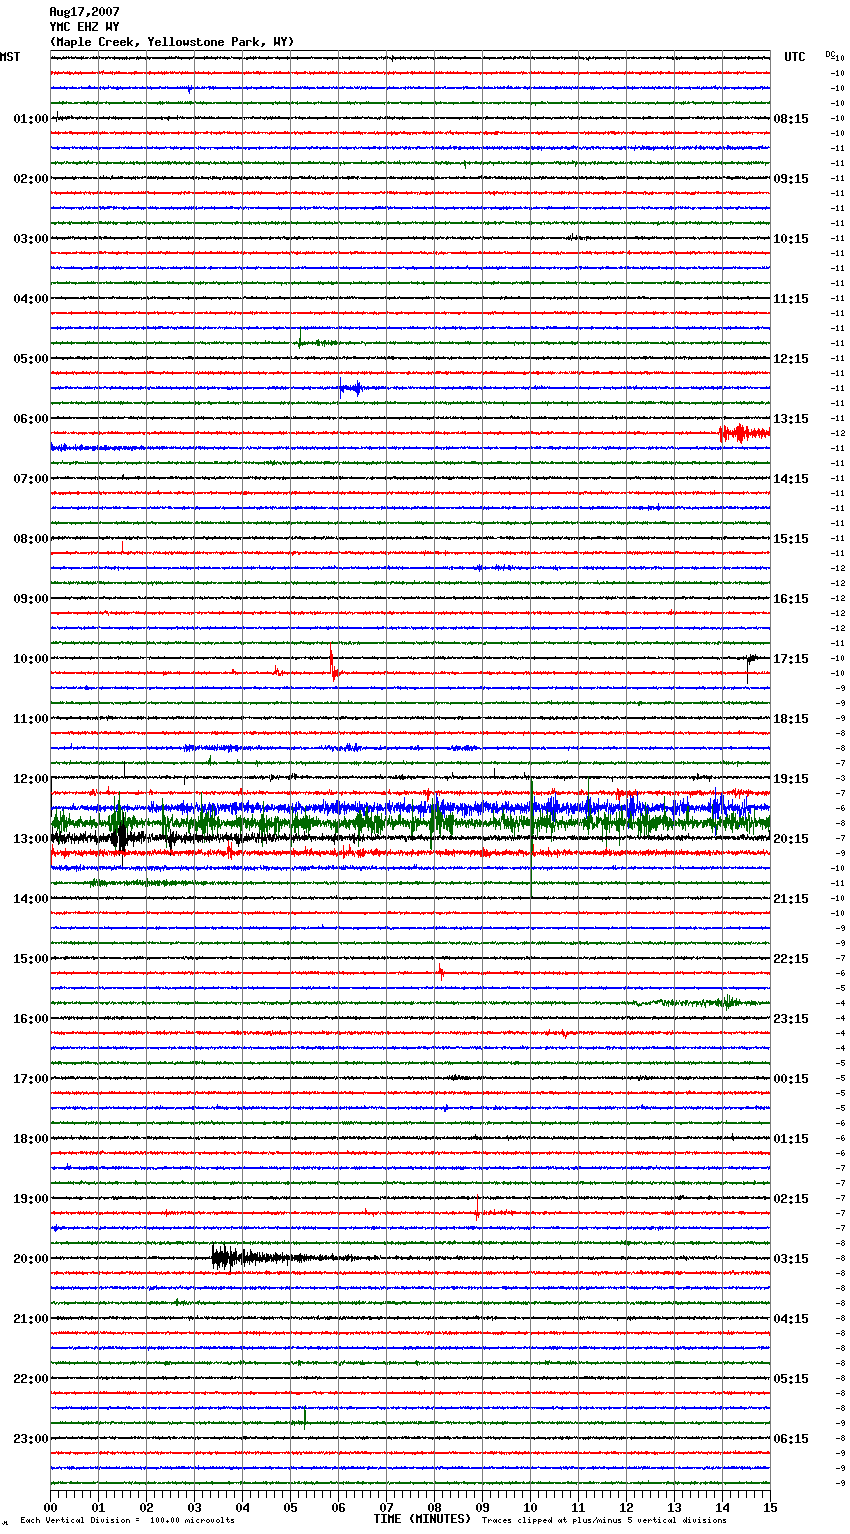Click the 10:00 MST time label
The height and width of the screenshot is (1534, 850).
(x=31, y=659)
